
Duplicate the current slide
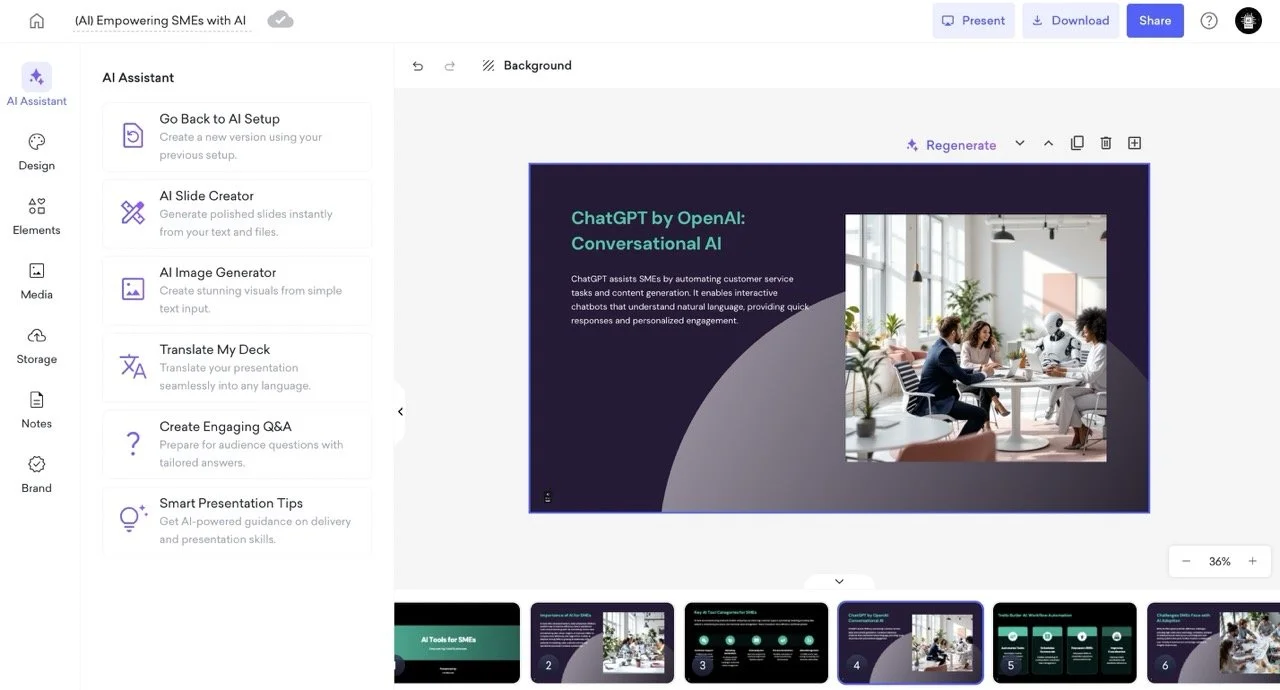(1077, 143)
